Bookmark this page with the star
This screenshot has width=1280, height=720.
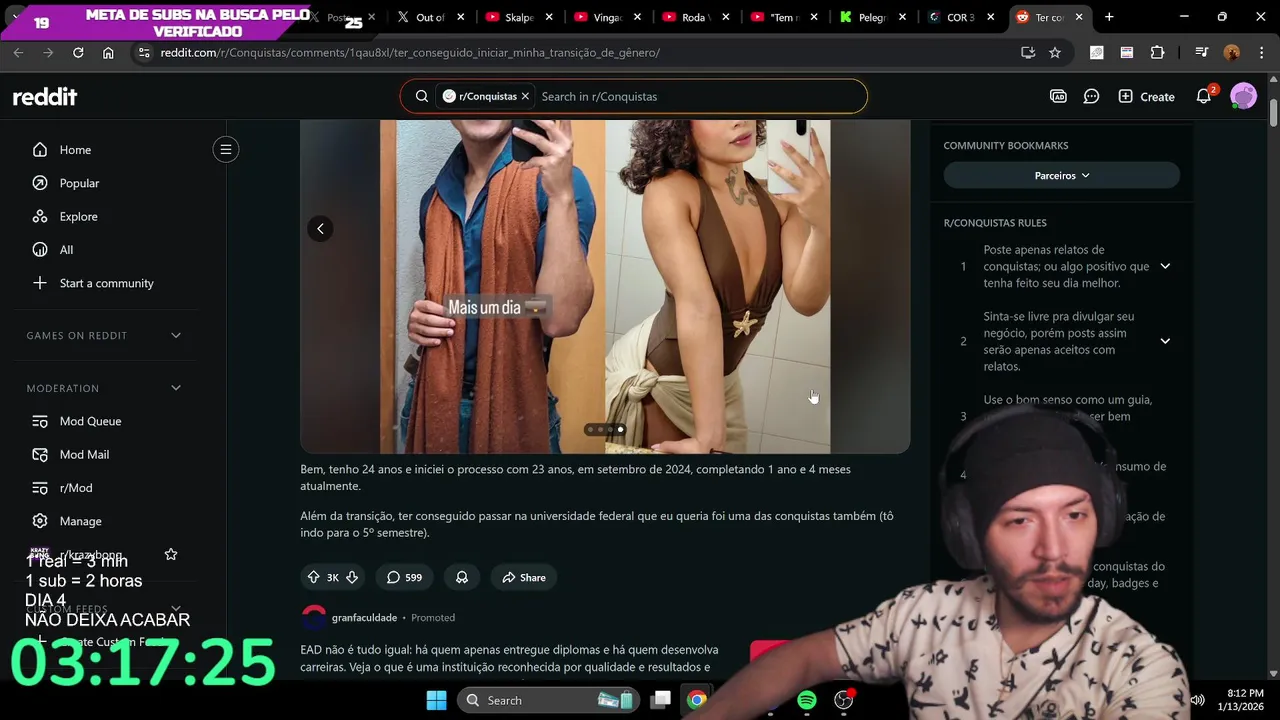(x=1055, y=53)
